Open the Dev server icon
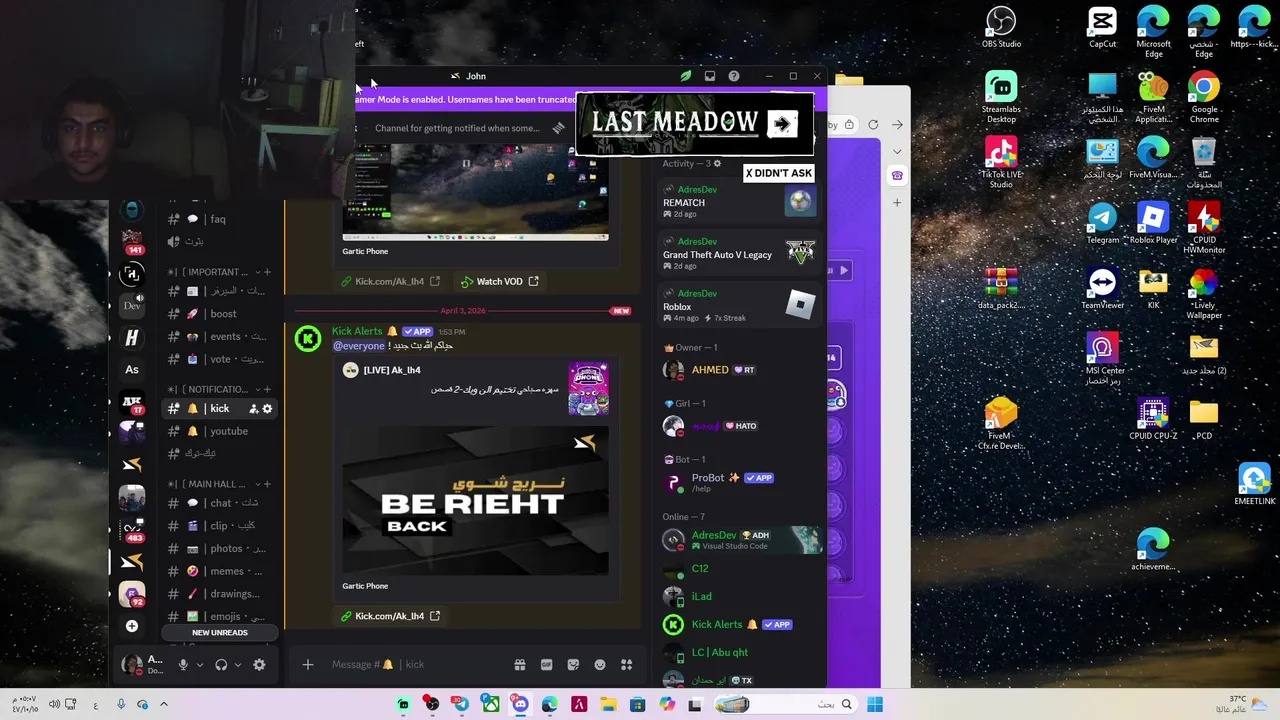Image resolution: width=1280 pixels, height=720 pixels. 131,305
